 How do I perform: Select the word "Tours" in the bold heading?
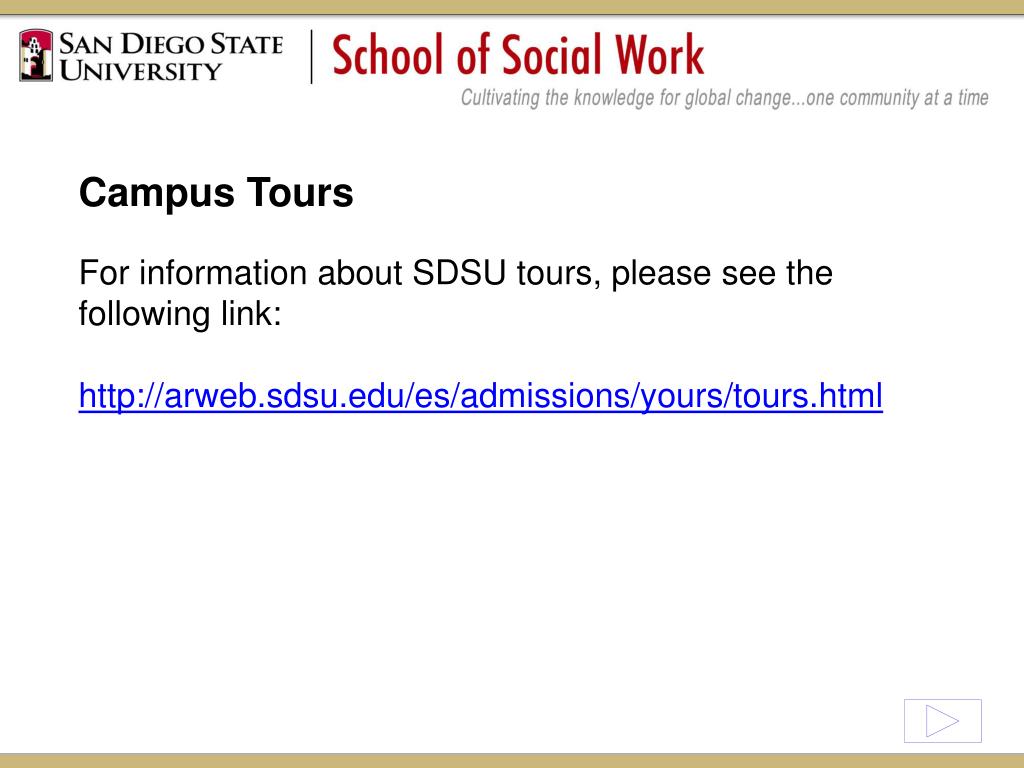(300, 193)
